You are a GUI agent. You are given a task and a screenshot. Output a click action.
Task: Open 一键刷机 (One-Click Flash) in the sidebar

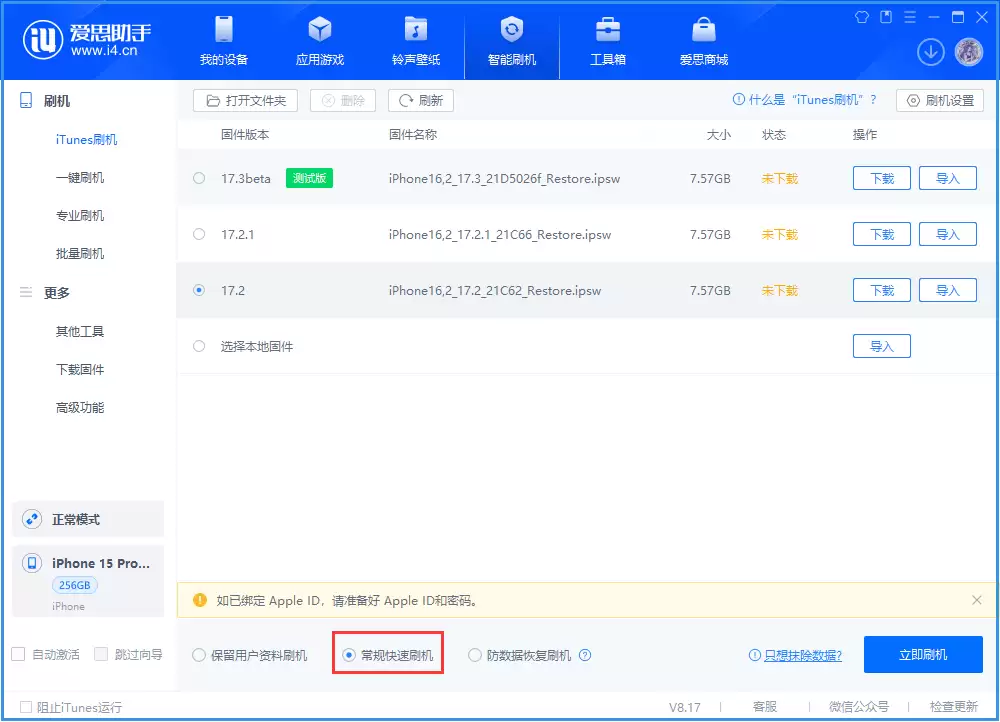click(x=80, y=177)
